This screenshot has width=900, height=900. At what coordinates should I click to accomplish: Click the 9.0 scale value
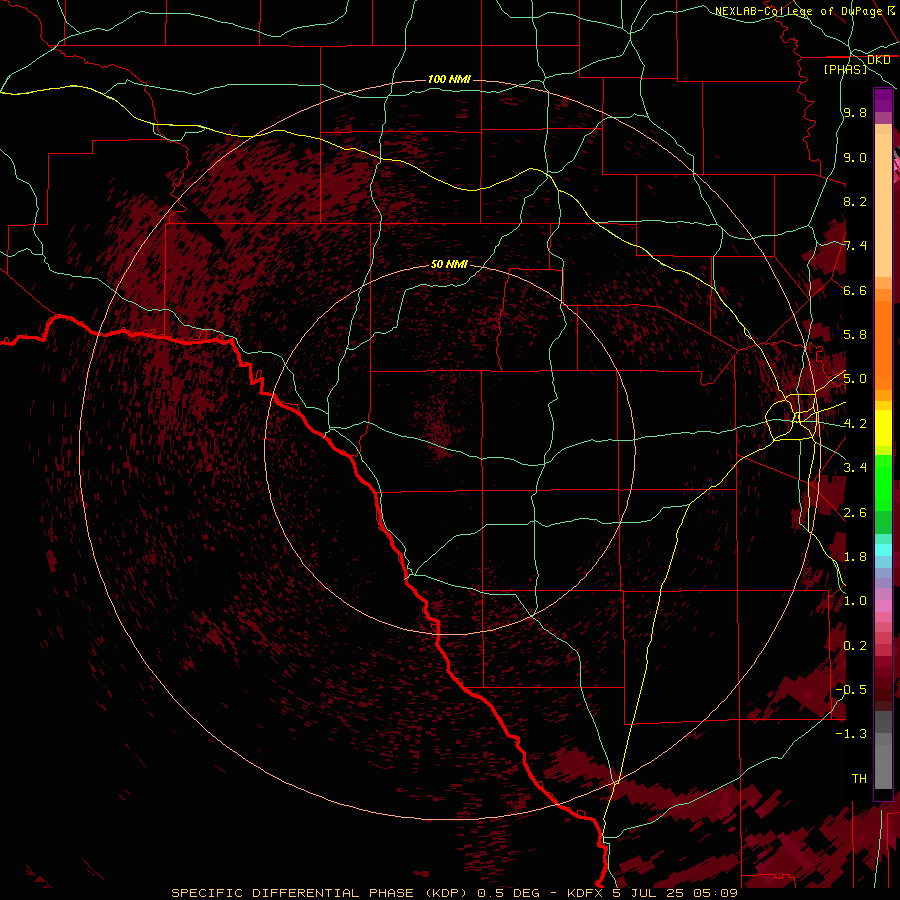[x=855, y=157]
